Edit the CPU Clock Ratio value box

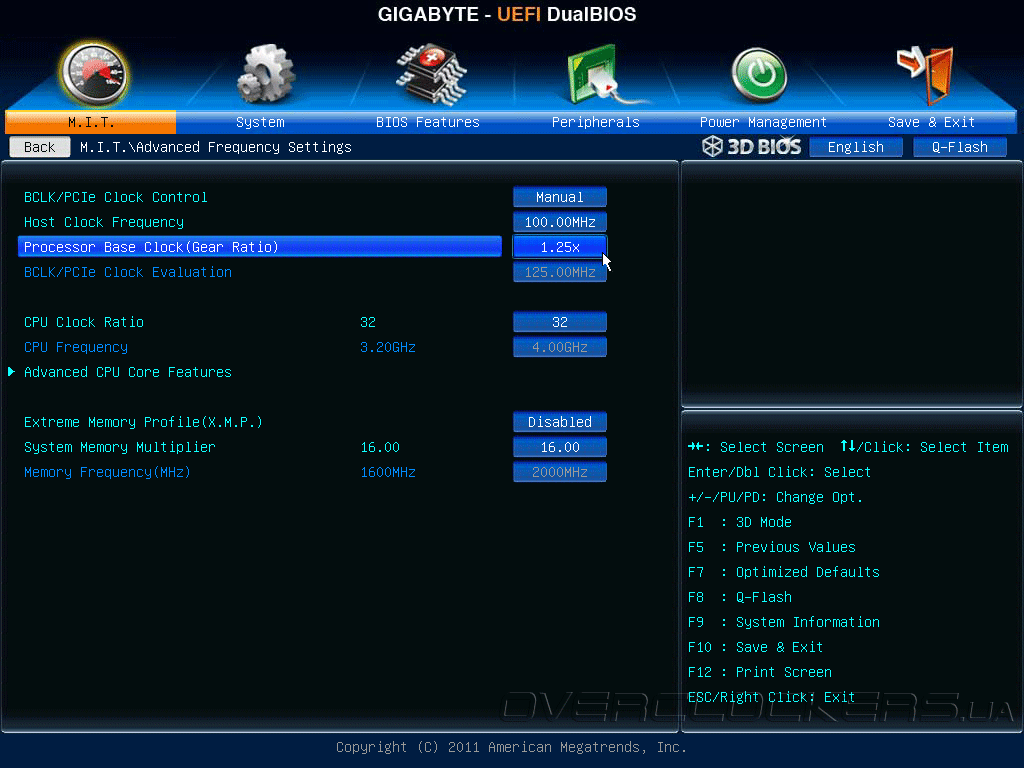pyautogui.click(x=560, y=322)
